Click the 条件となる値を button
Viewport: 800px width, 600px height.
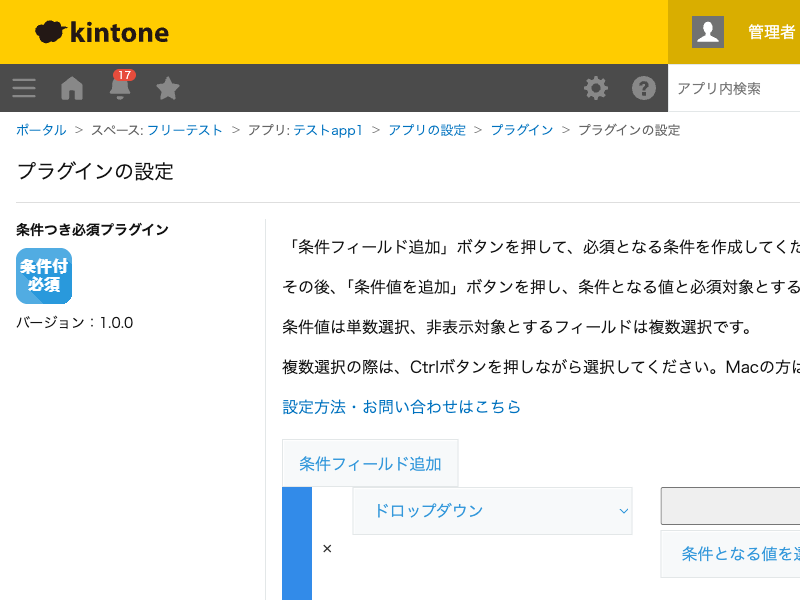point(731,554)
